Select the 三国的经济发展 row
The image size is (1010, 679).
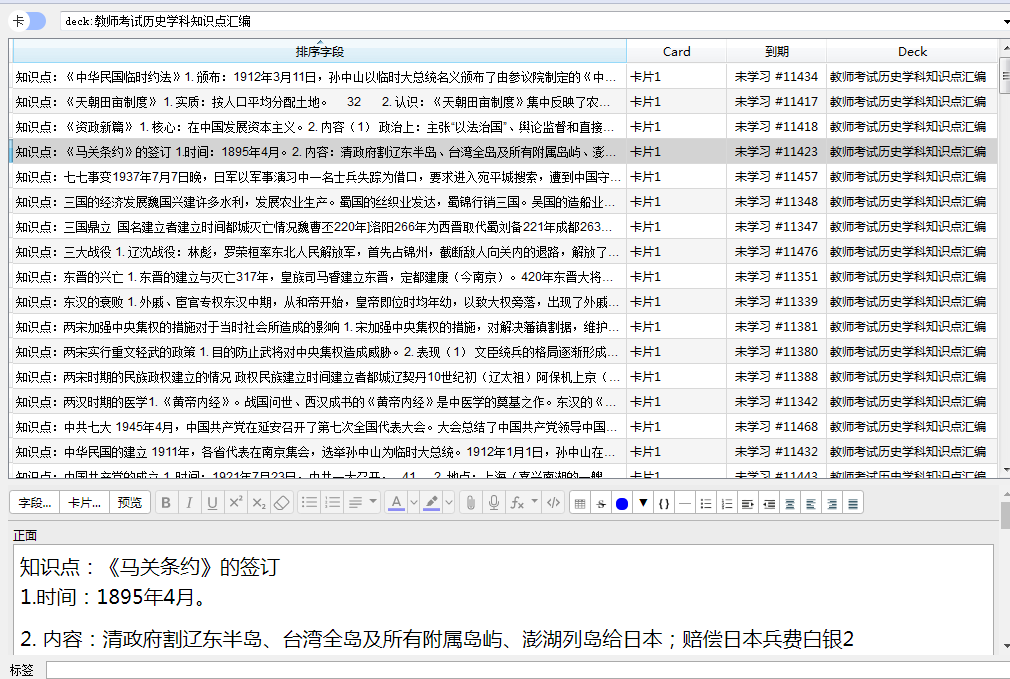point(505,202)
